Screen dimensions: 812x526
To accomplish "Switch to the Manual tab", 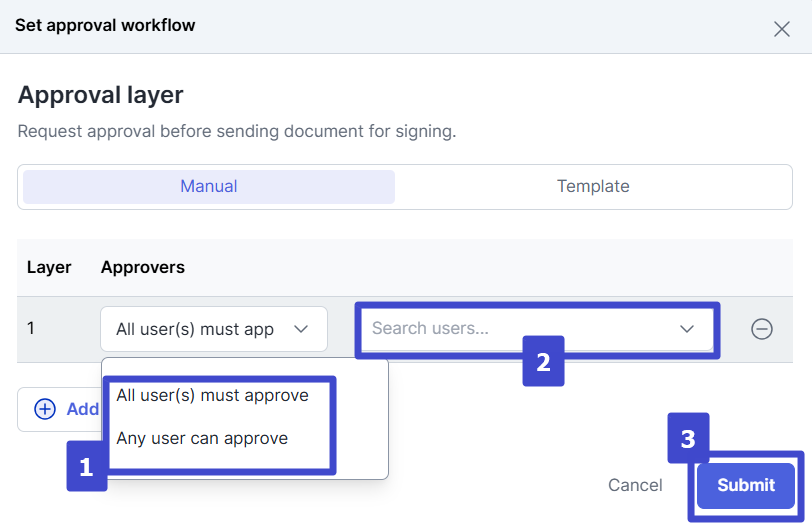I will (209, 187).
